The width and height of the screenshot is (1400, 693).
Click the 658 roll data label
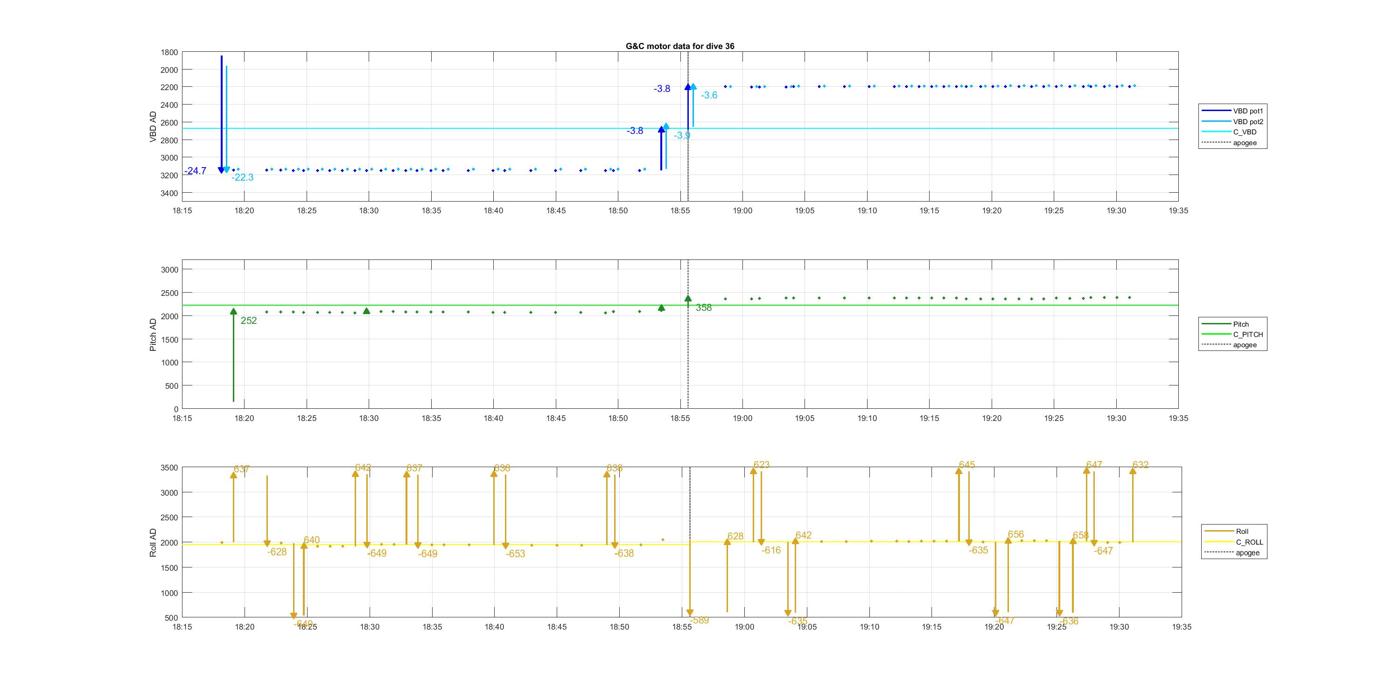click(x=1081, y=535)
